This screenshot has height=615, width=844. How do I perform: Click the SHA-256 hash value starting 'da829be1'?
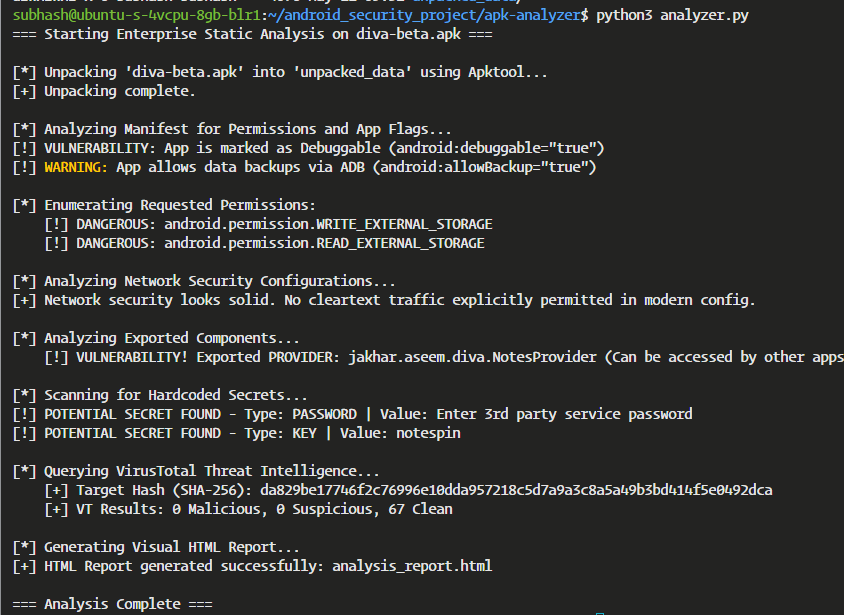tap(516, 490)
